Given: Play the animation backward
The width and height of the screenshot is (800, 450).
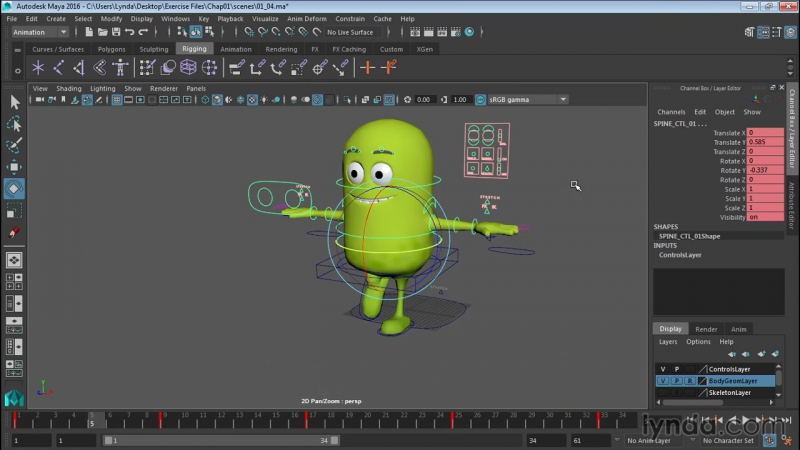Looking at the screenshot, I should click(x=733, y=419).
